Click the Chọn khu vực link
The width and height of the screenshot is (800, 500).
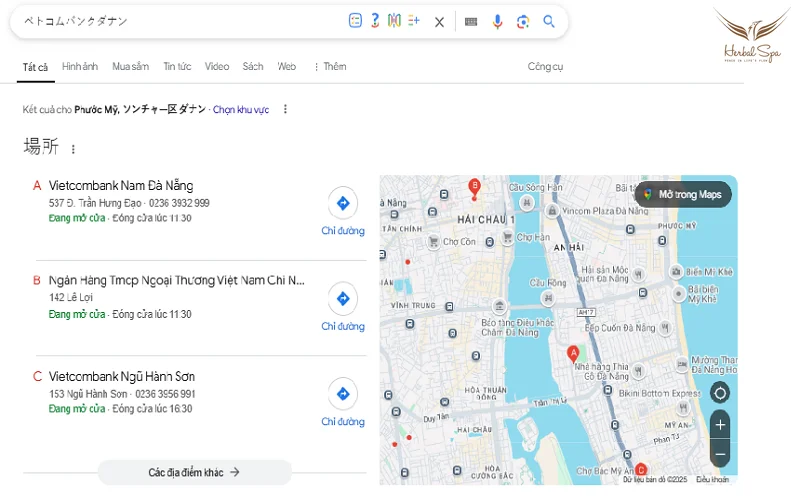(x=241, y=109)
